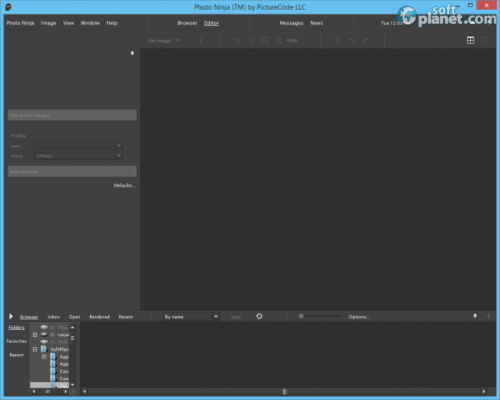
Task: Click folder tree horizontal scroll right arrow
Action: (x=66, y=392)
